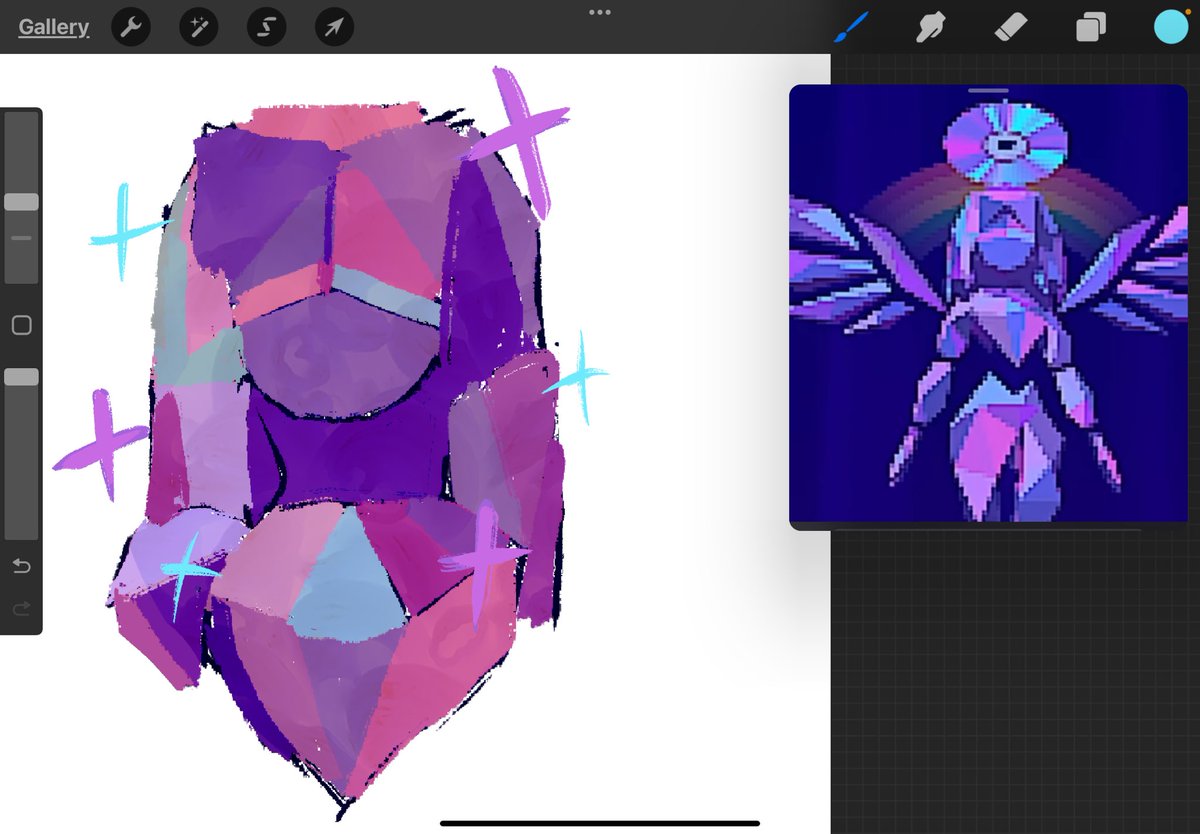This screenshot has width=1200, height=834.
Task: Redo the last undone stroke
Action: coord(21,608)
